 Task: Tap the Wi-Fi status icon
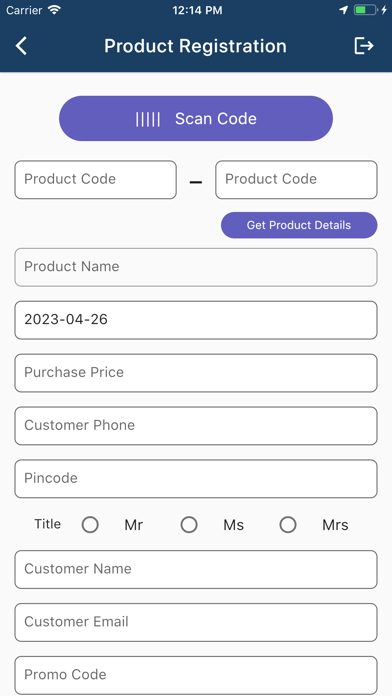54,10
